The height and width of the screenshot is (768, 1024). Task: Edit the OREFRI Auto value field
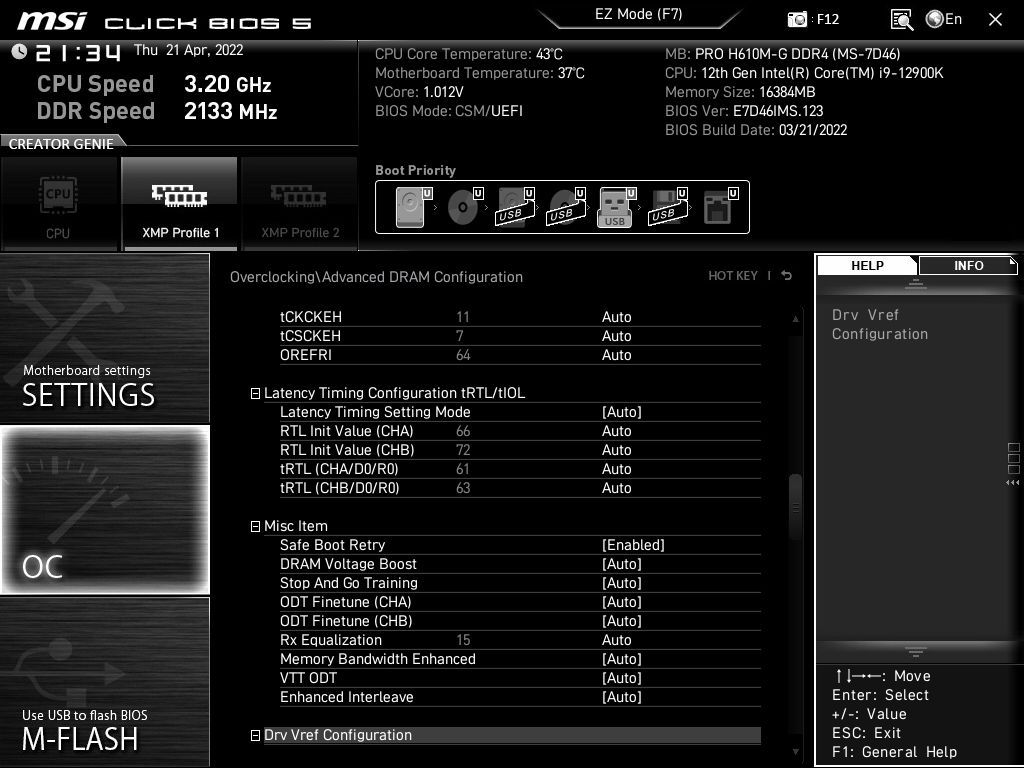[616, 355]
